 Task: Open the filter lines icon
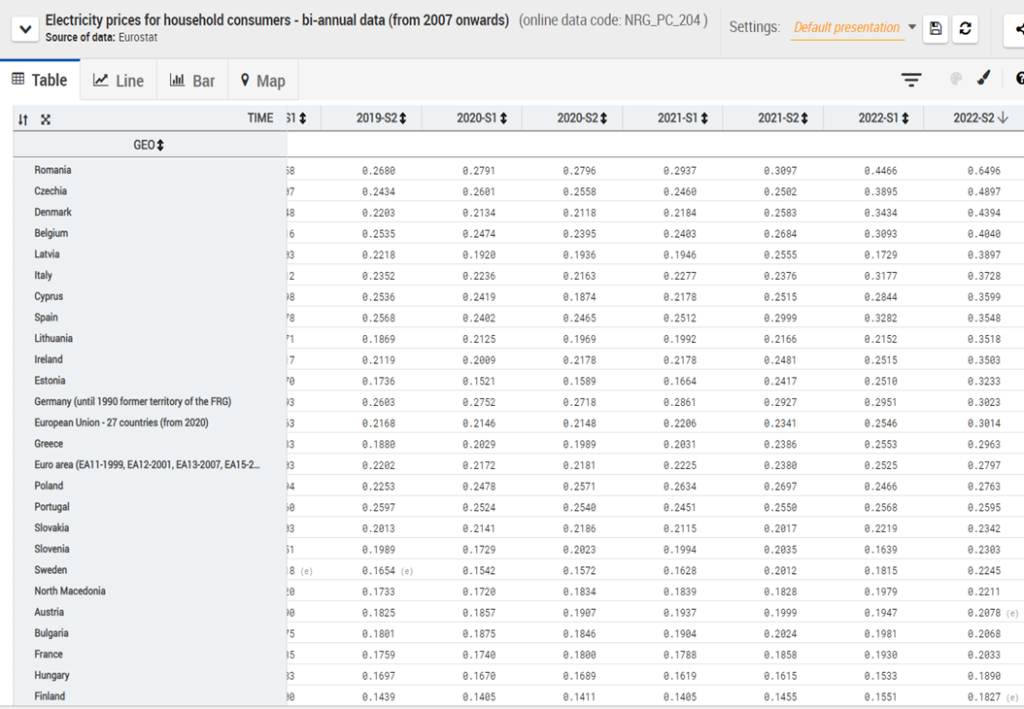[x=910, y=80]
